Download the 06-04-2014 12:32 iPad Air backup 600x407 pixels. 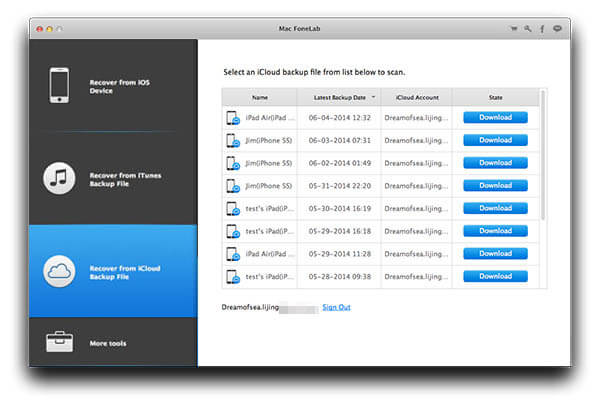coord(495,117)
